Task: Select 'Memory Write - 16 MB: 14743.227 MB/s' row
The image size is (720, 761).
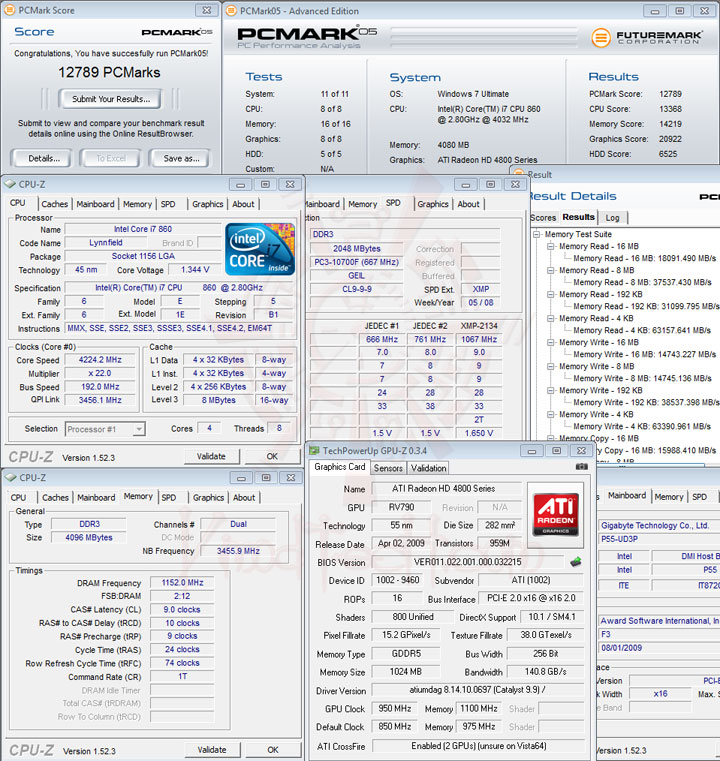Action: [x=644, y=355]
